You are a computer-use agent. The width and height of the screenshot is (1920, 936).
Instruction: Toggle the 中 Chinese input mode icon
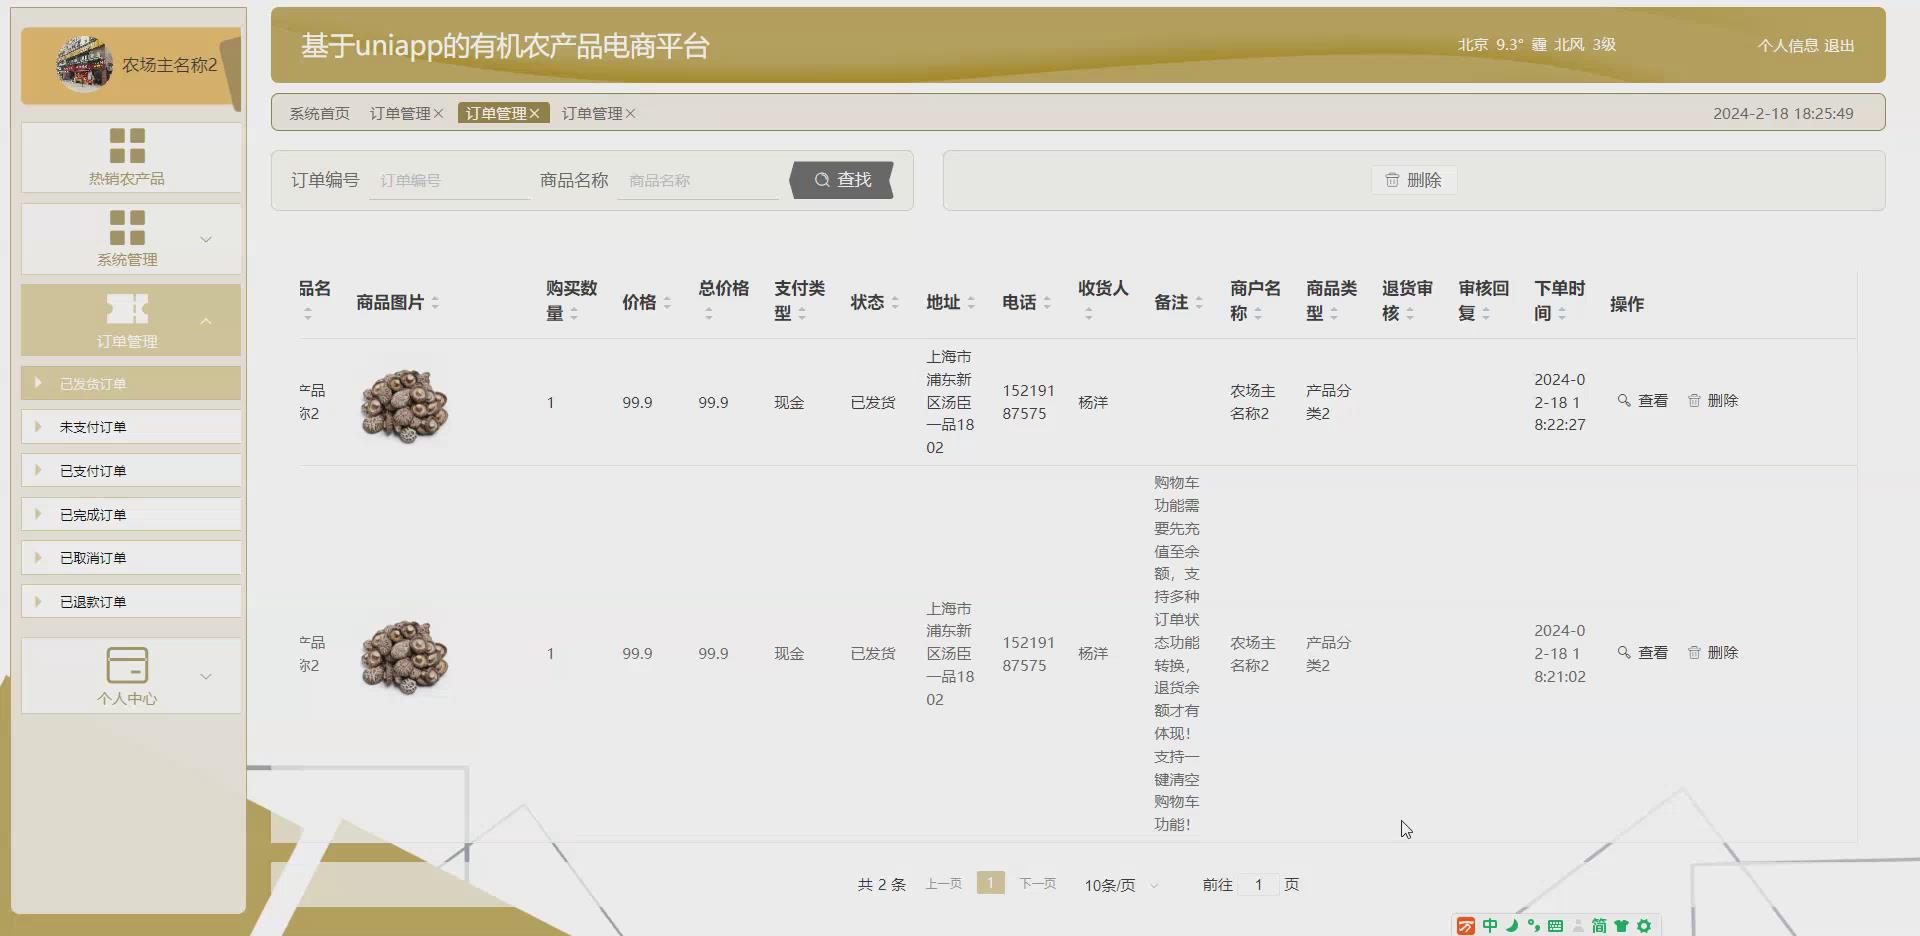(1490, 925)
